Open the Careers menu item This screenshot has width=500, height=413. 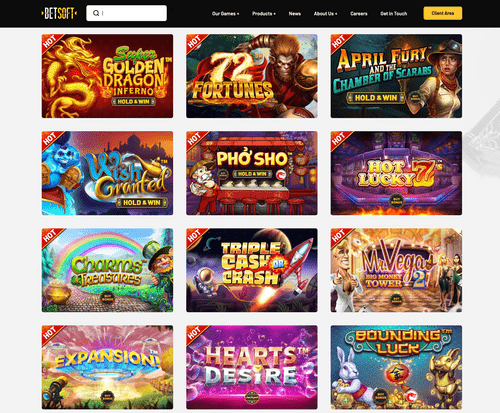pyautogui.click(x=359, y=14)
